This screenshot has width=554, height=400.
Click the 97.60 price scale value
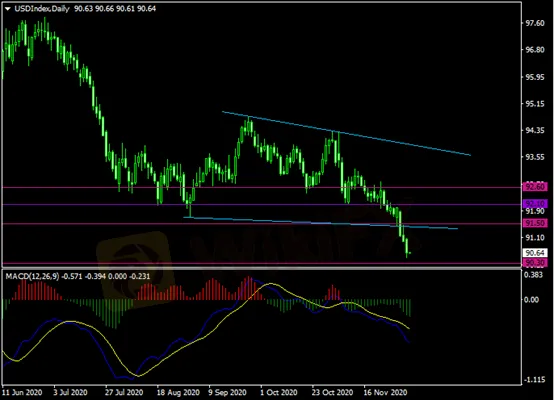(x=535, y=23)
